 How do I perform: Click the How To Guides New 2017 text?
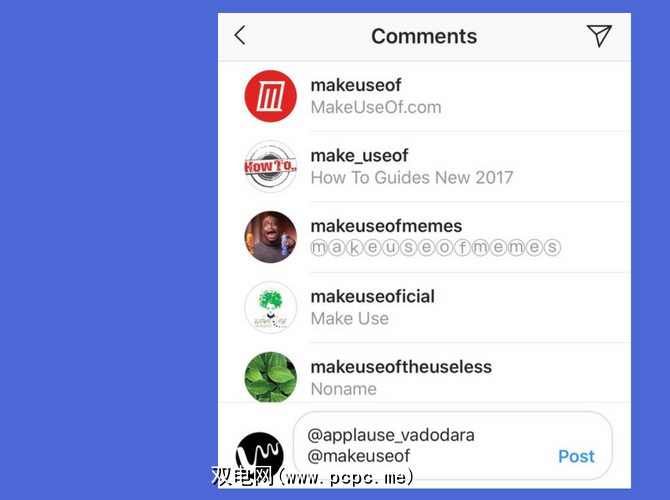point(411,178)
